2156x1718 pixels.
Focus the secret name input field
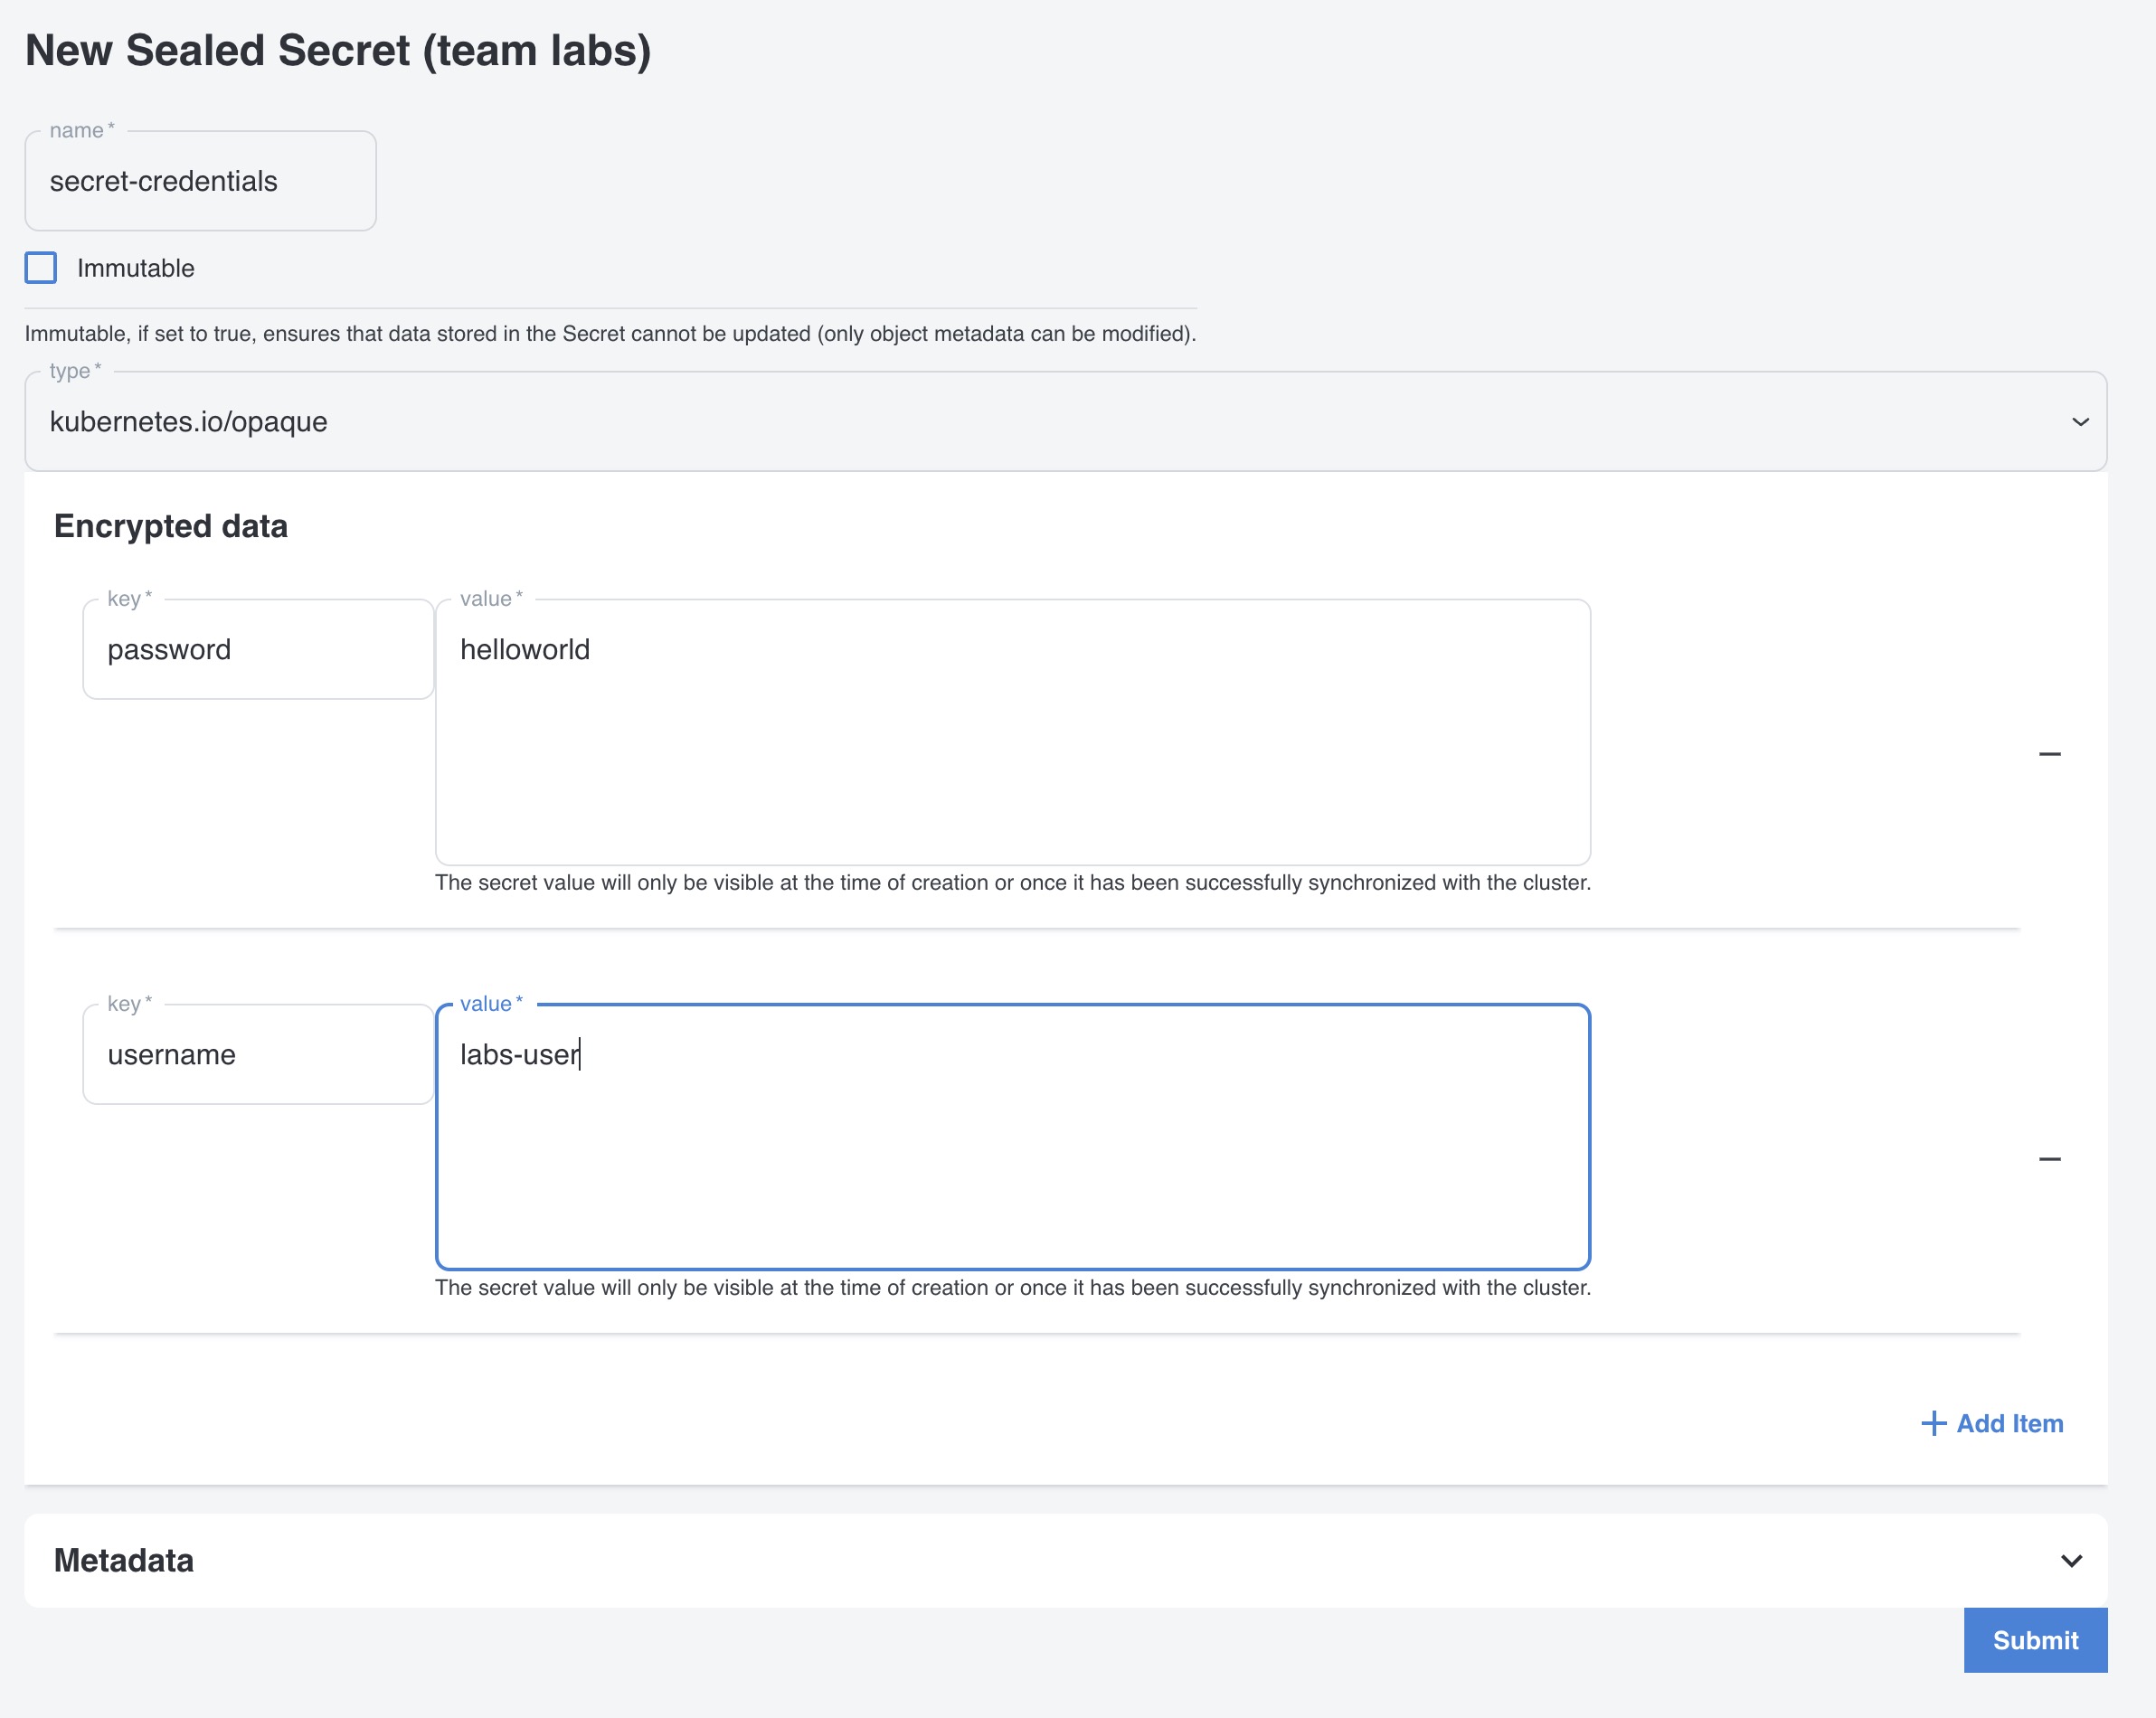pos(200,181)
